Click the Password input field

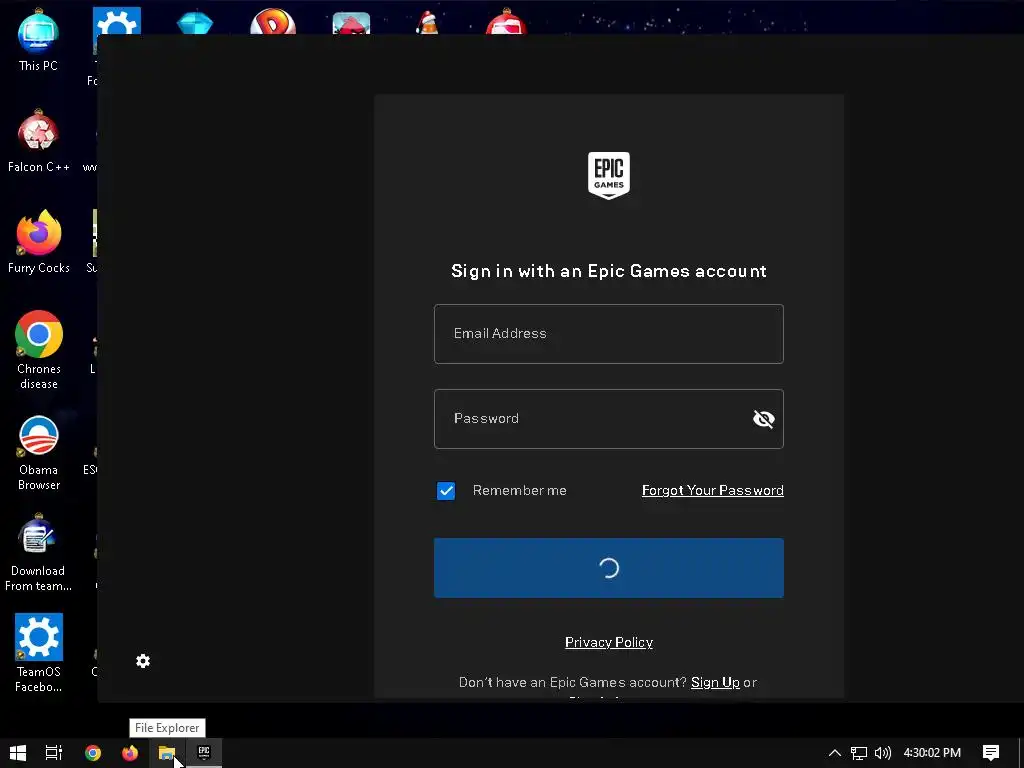point(609,419)
